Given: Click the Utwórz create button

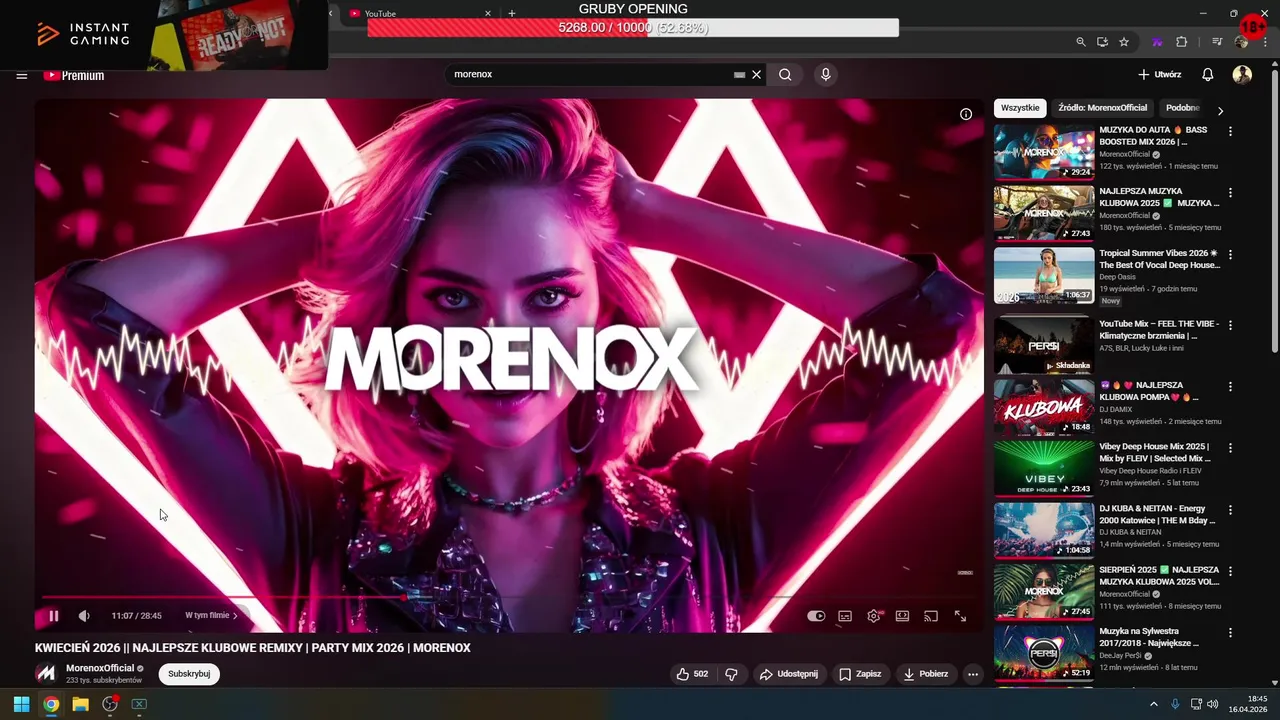Looking at the screenshot, I should (x=1160, y=75).
